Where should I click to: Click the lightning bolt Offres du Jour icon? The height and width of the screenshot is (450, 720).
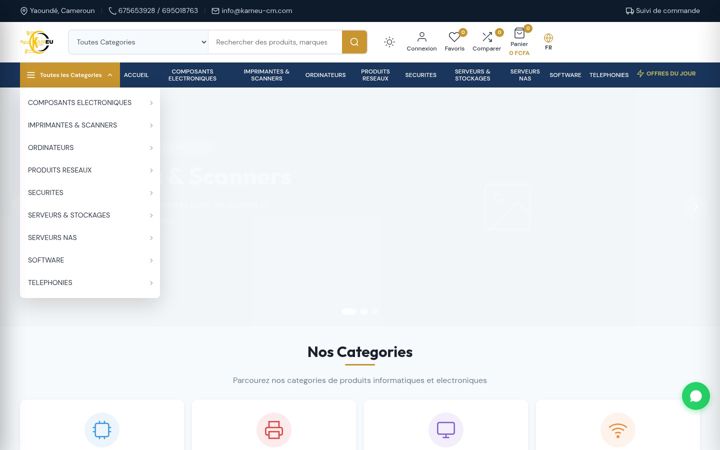(640, 73)
